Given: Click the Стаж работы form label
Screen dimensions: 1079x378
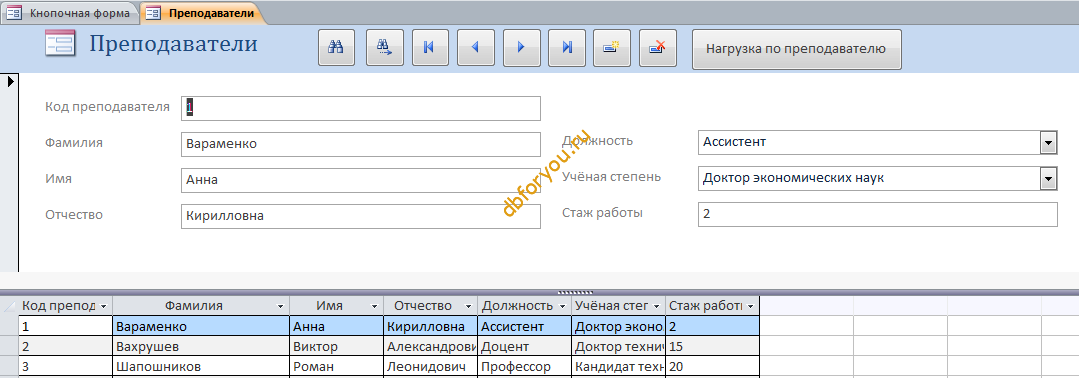Looking at the screenshot, I should 603,213.
